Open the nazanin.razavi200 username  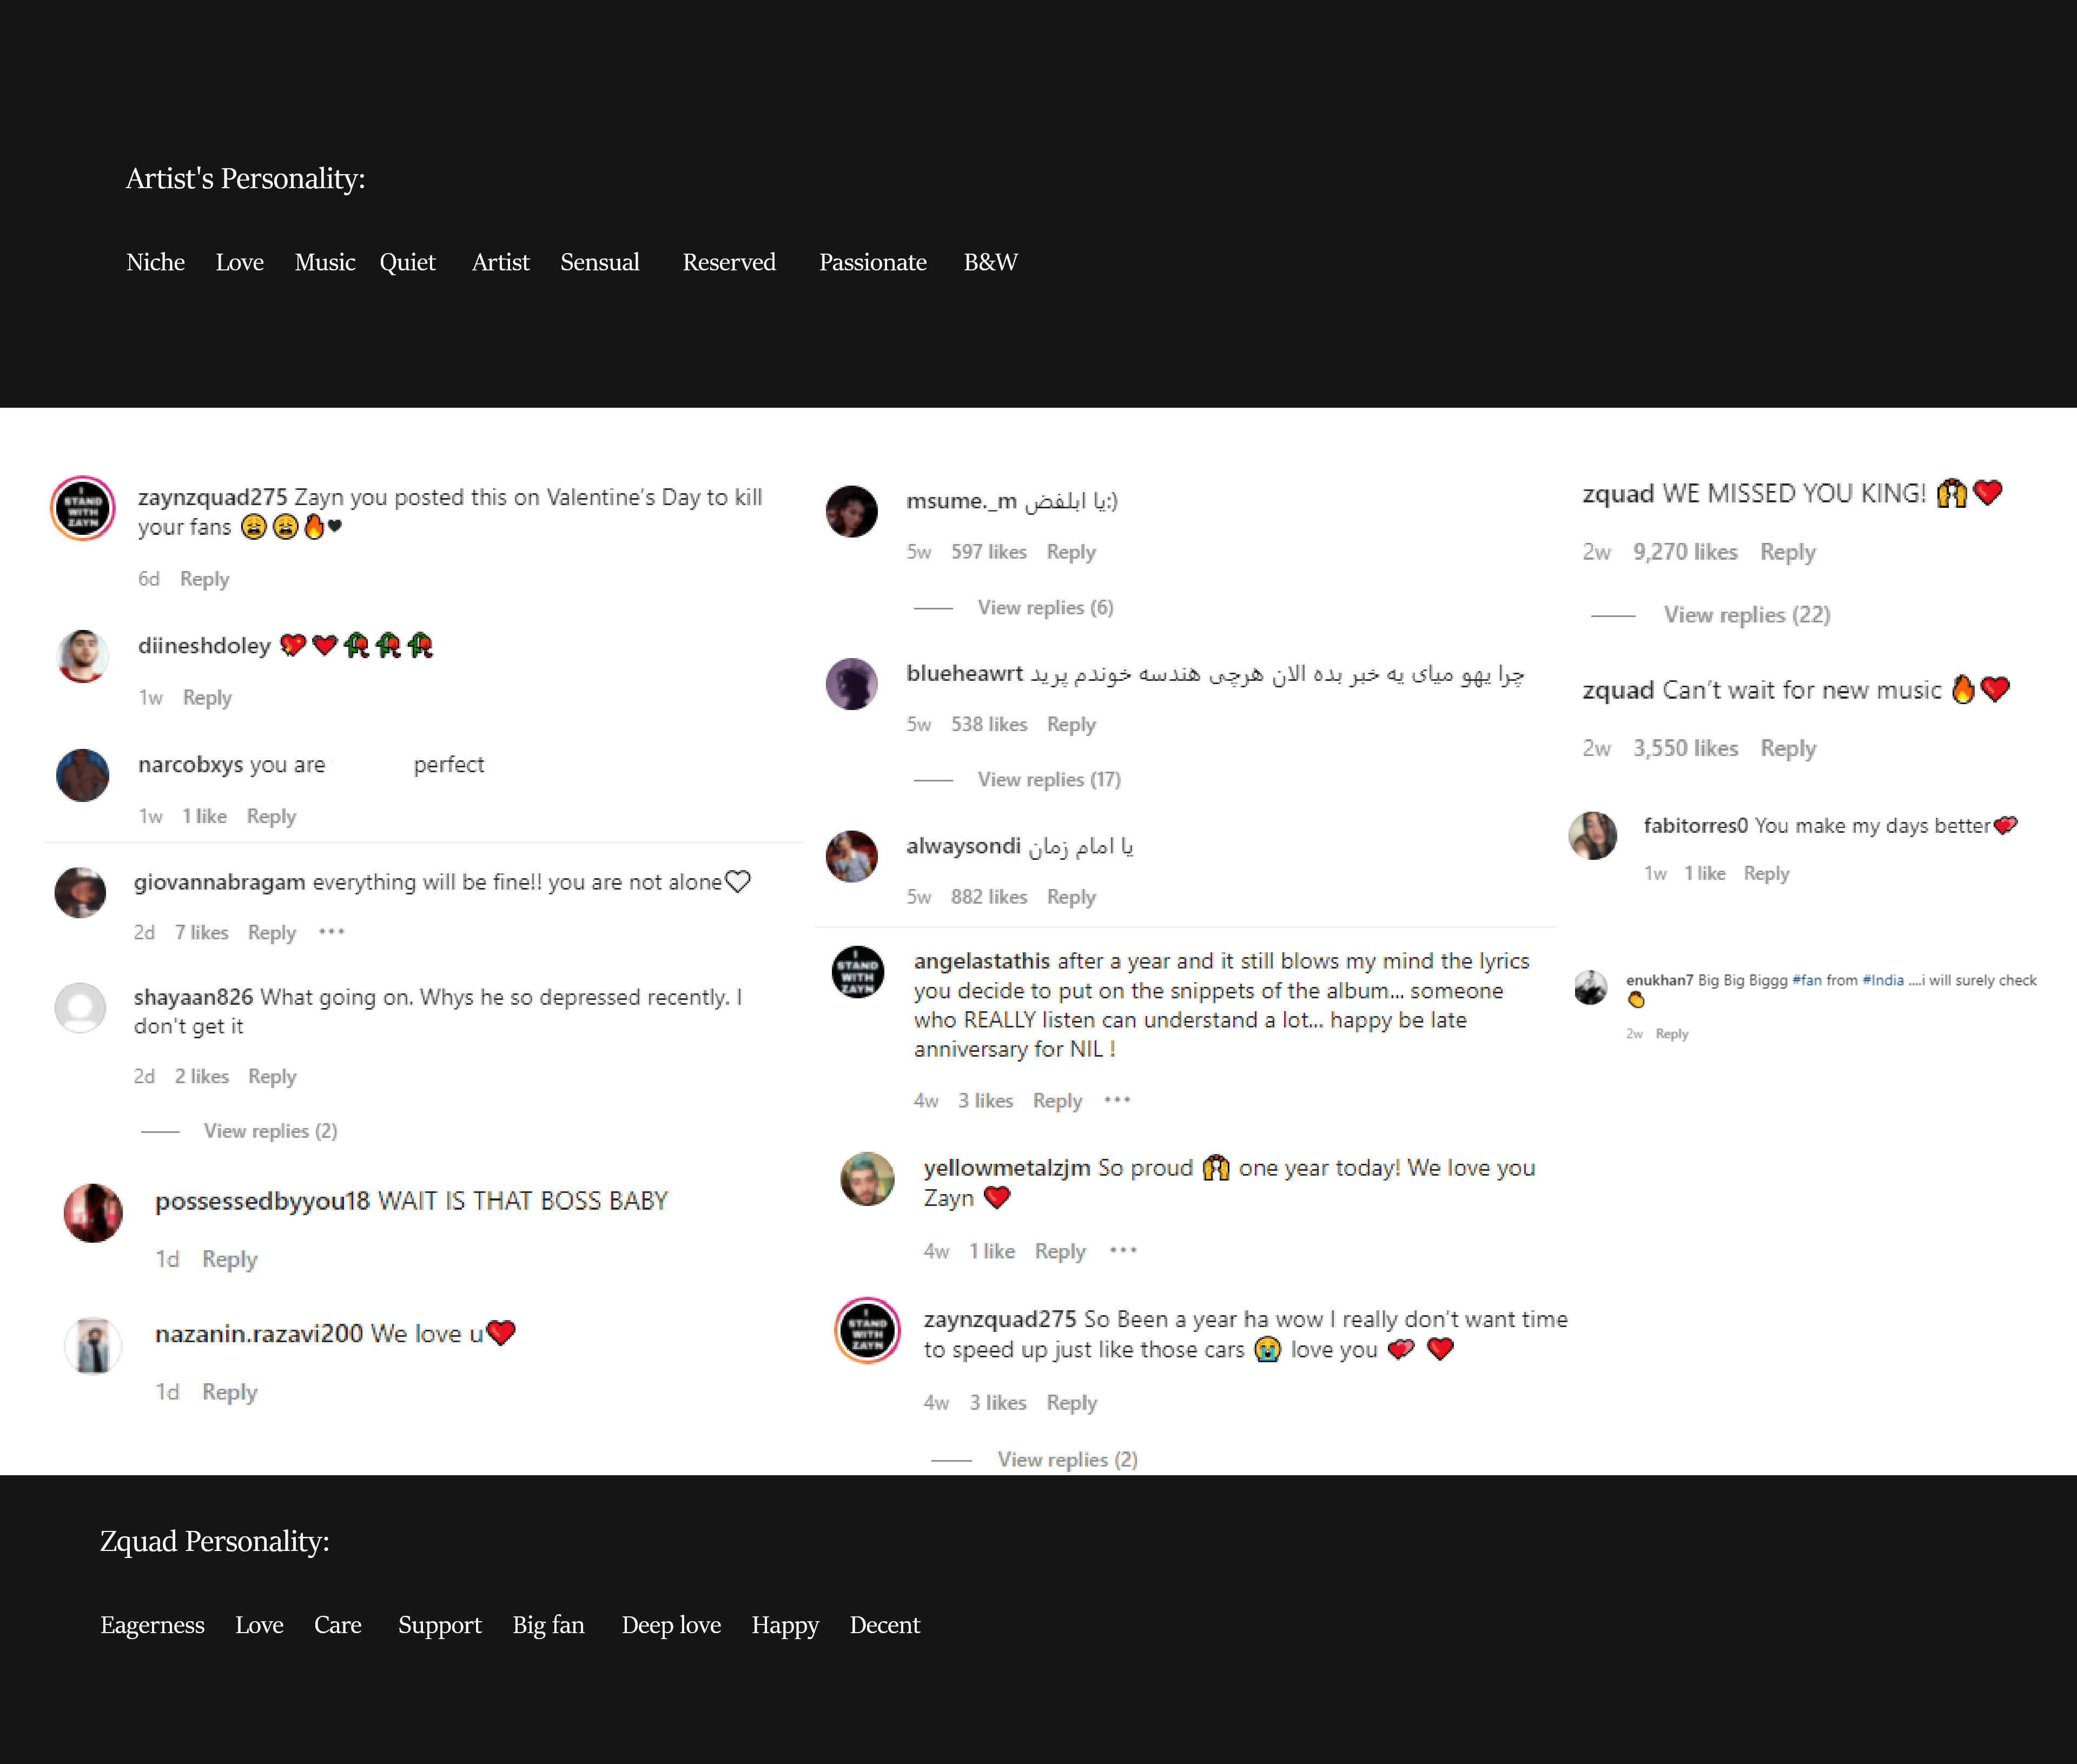tap(259, 1334)
